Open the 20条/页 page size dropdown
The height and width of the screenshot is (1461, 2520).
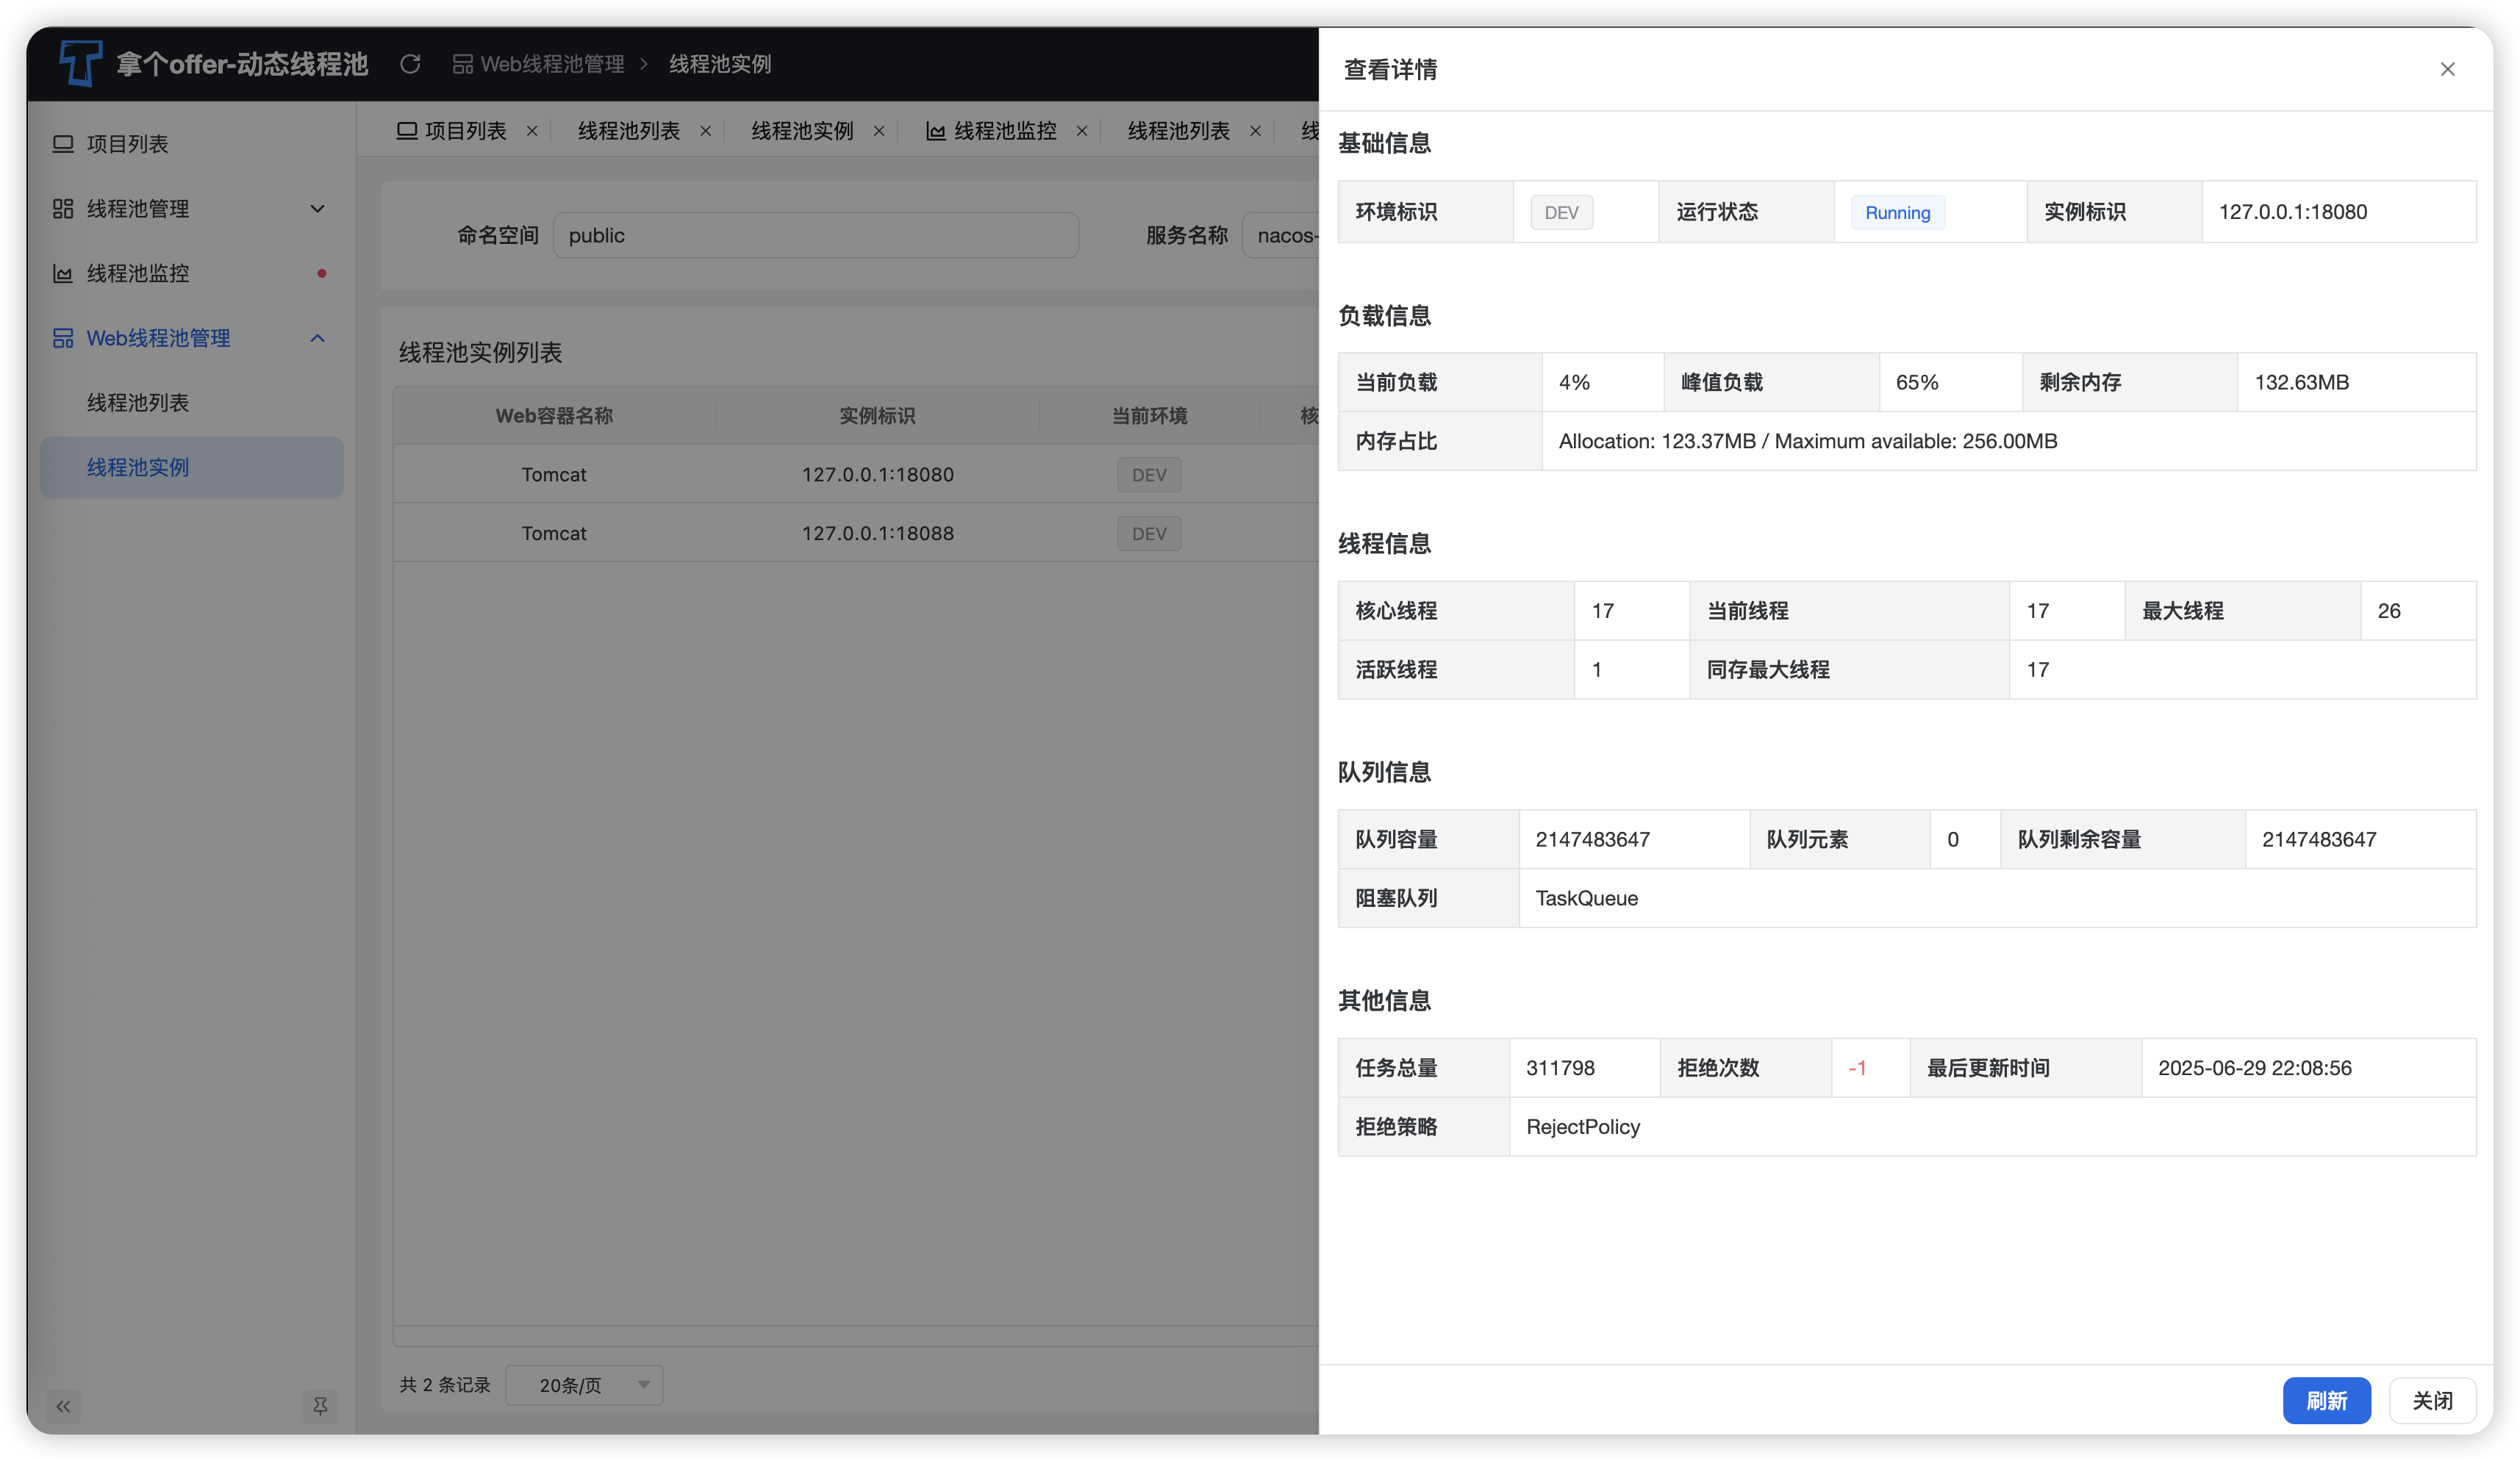coord(584,1385)
